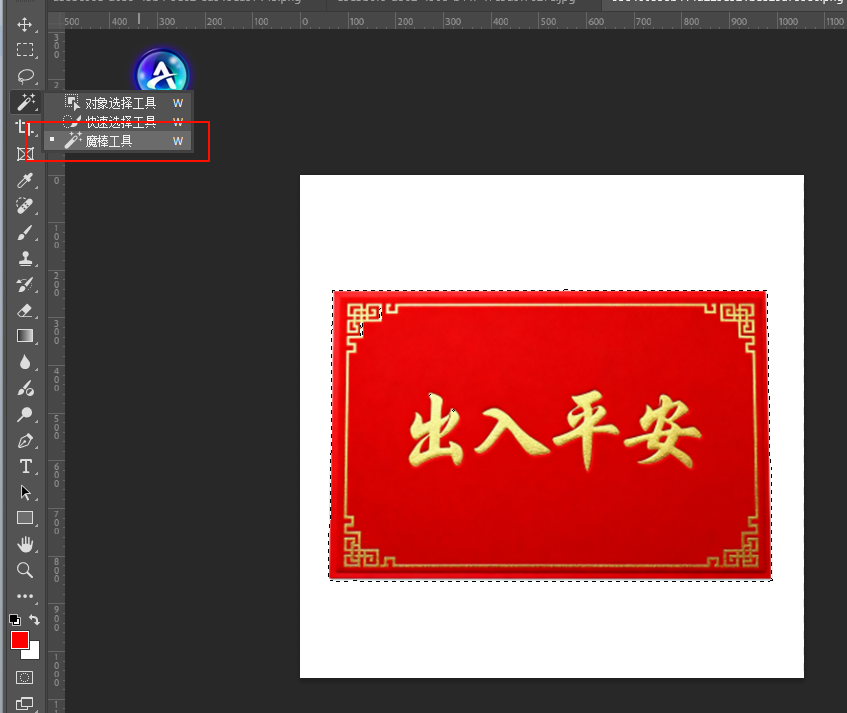
Task: Select the Move tool
Action: [x=27, y=24]
